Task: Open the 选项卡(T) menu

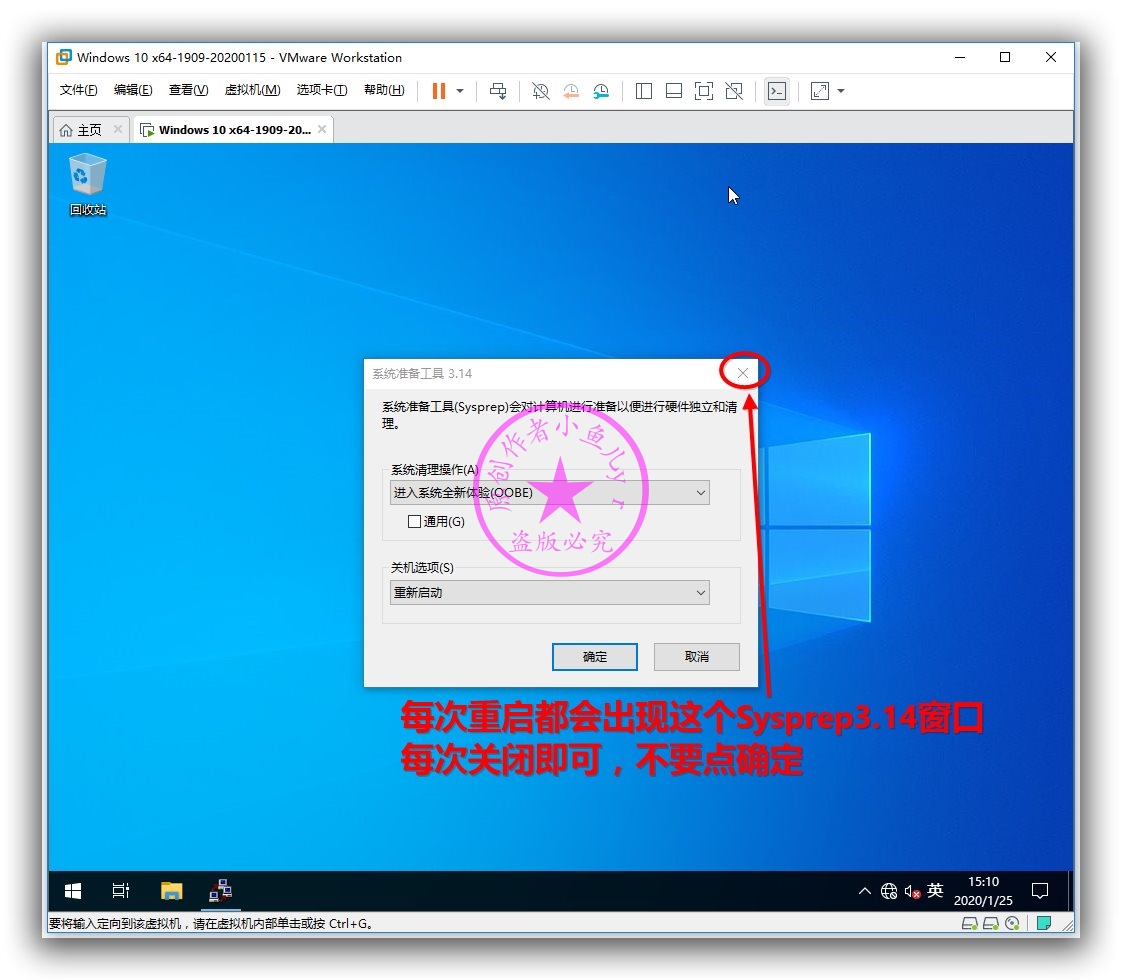Action: (322, 90)
